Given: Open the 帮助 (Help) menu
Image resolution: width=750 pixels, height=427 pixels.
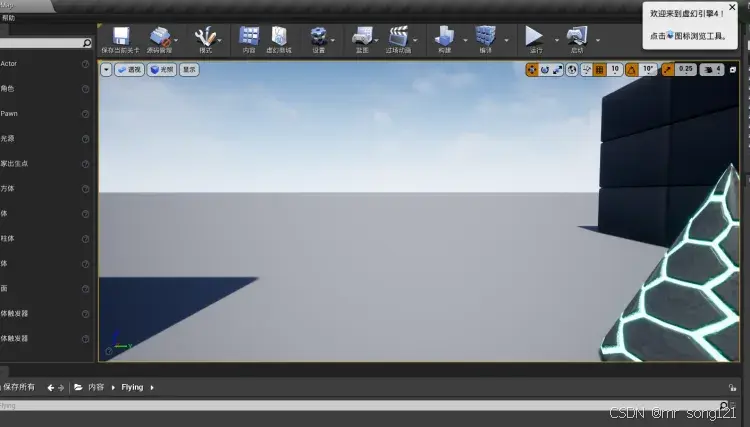Looking at the screenshot, I should (x=8, y=18).
